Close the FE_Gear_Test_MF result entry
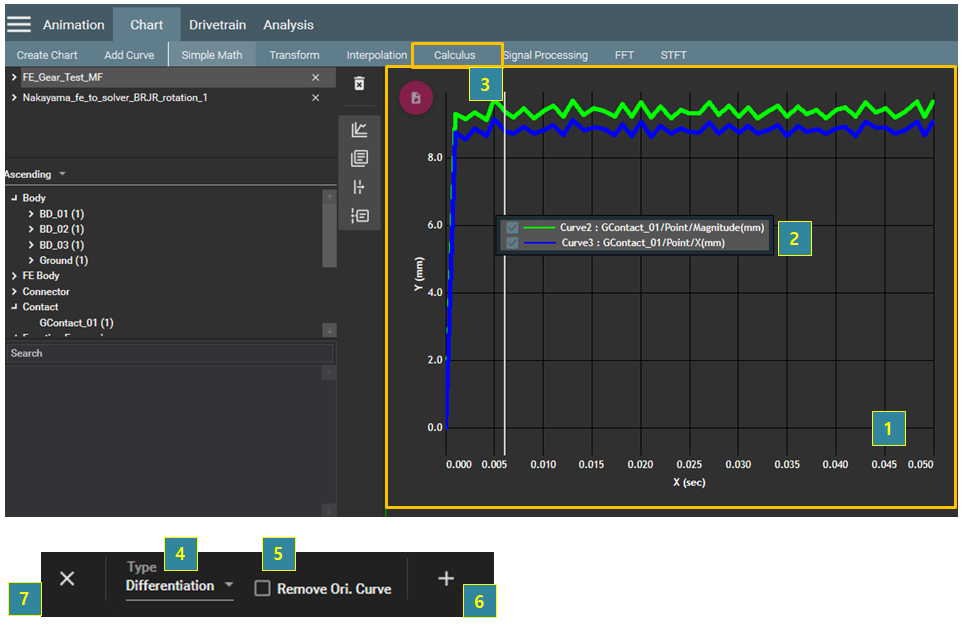Viewport: 961px width, 624px height. click(316, 77)
